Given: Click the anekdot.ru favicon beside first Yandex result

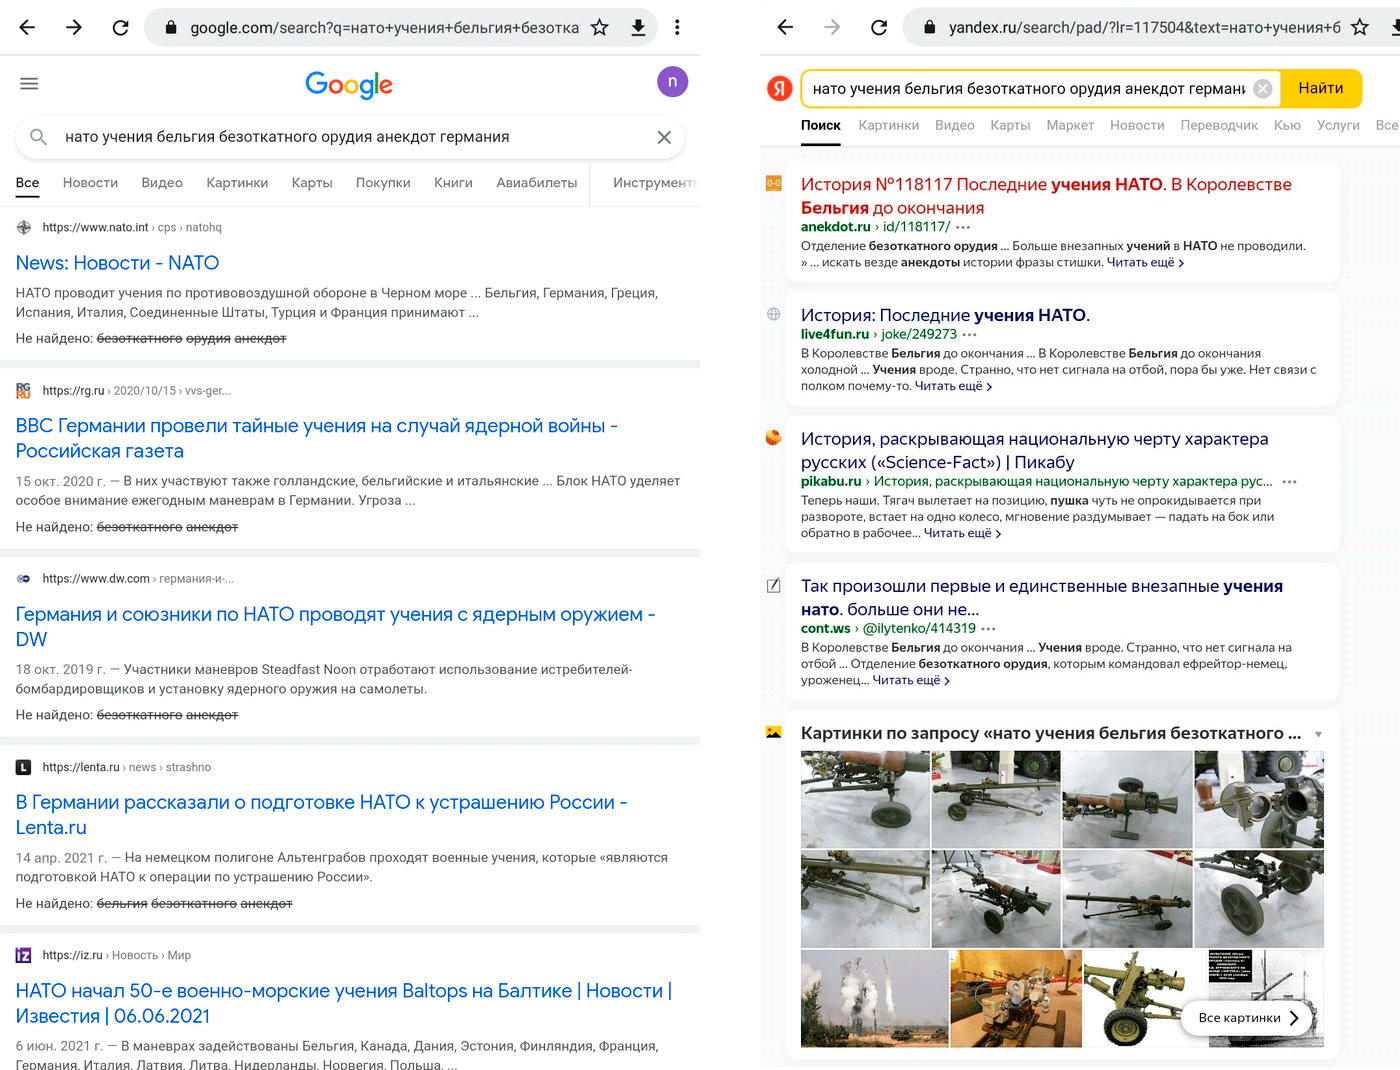Looking at the screenshot, I should coord(774,183).
